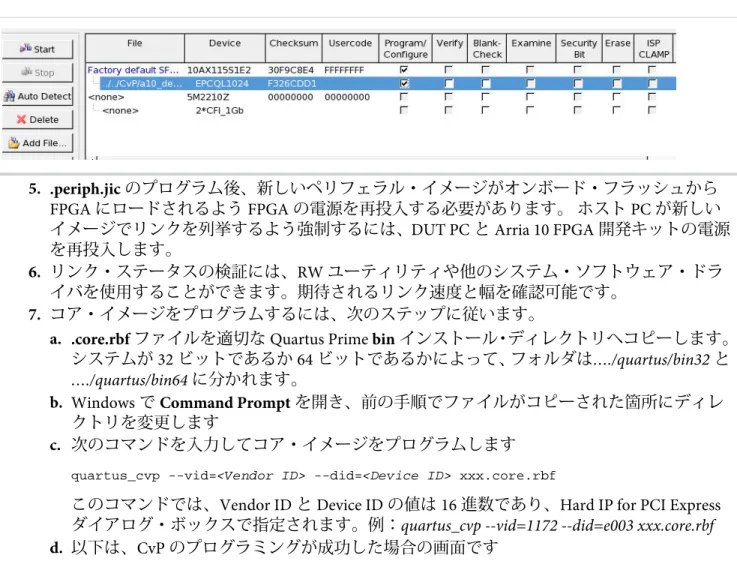Delete the selected programmer entry
This screenshot has height=567, width=737.
click(38, 119)
